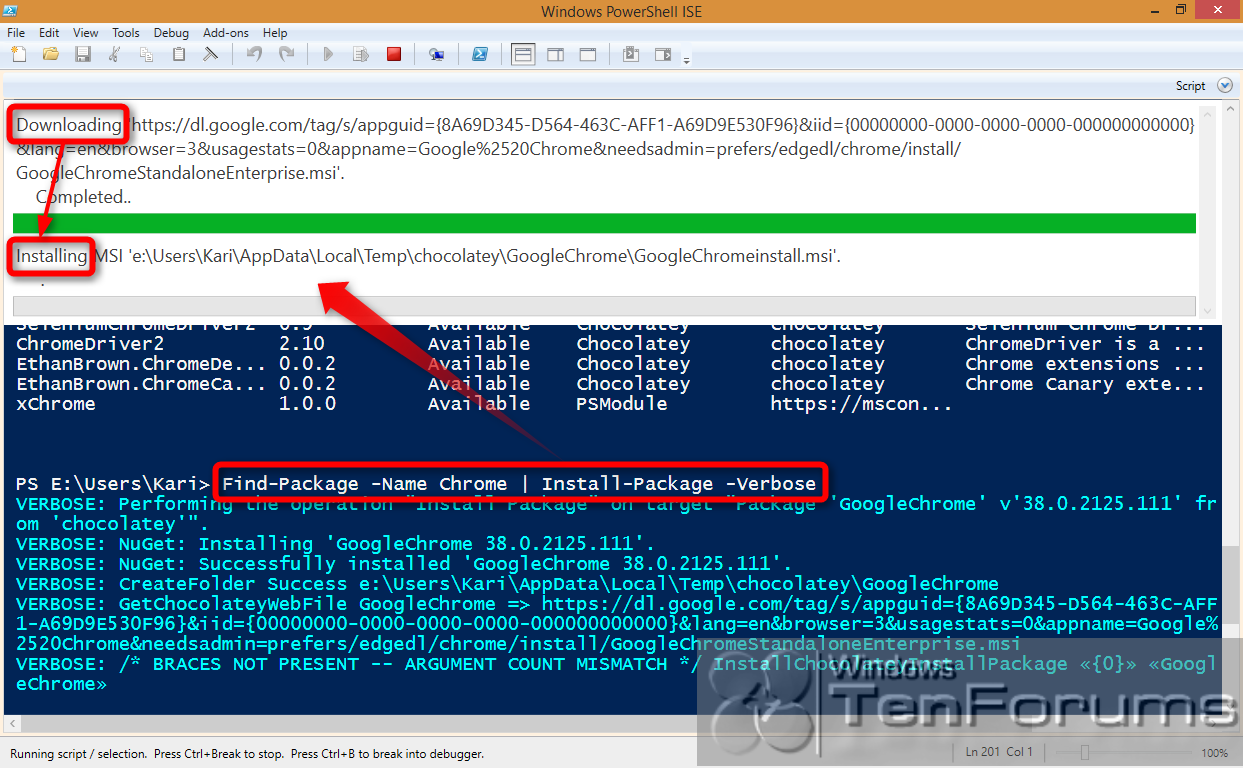Toggle the Script pane chevron button
Image resolution: width=1243 pixels, height=768 pixels.
1223,86
